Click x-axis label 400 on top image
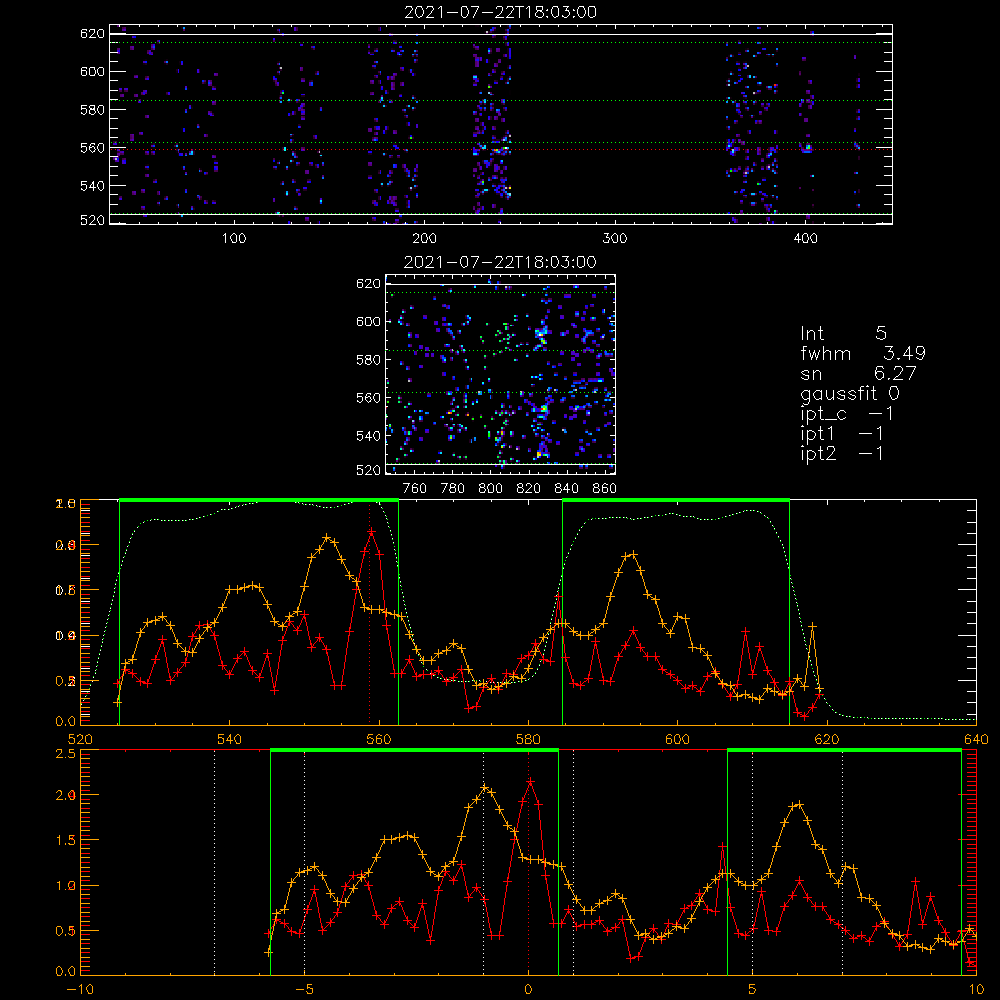 pyautogui.click(x=805, y=239)
